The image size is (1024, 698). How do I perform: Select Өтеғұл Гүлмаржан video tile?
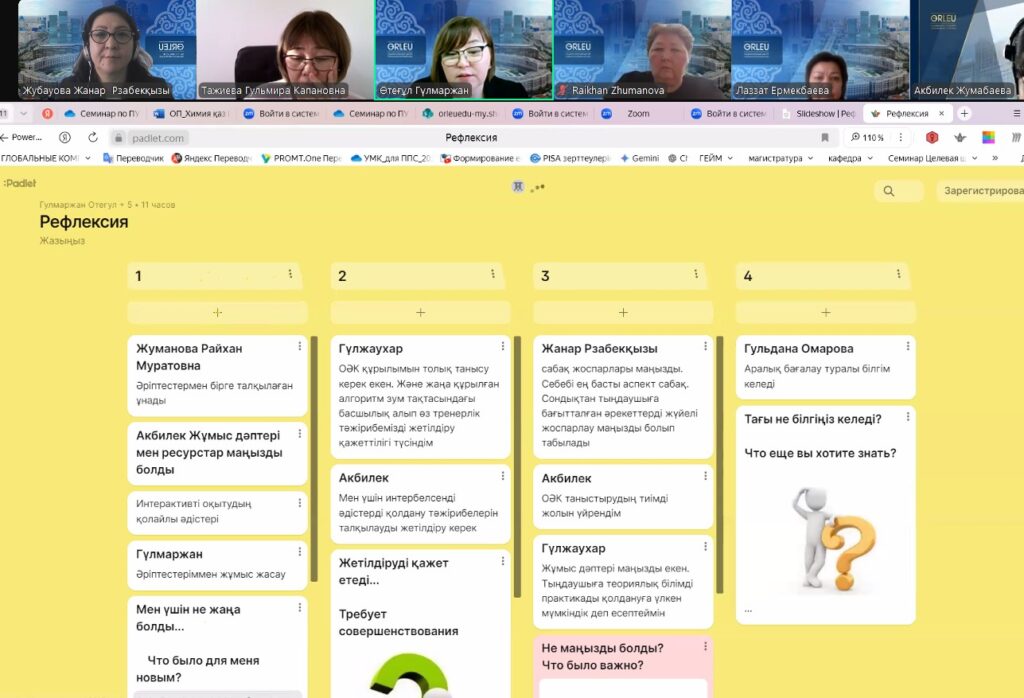[x=463, y=50]
